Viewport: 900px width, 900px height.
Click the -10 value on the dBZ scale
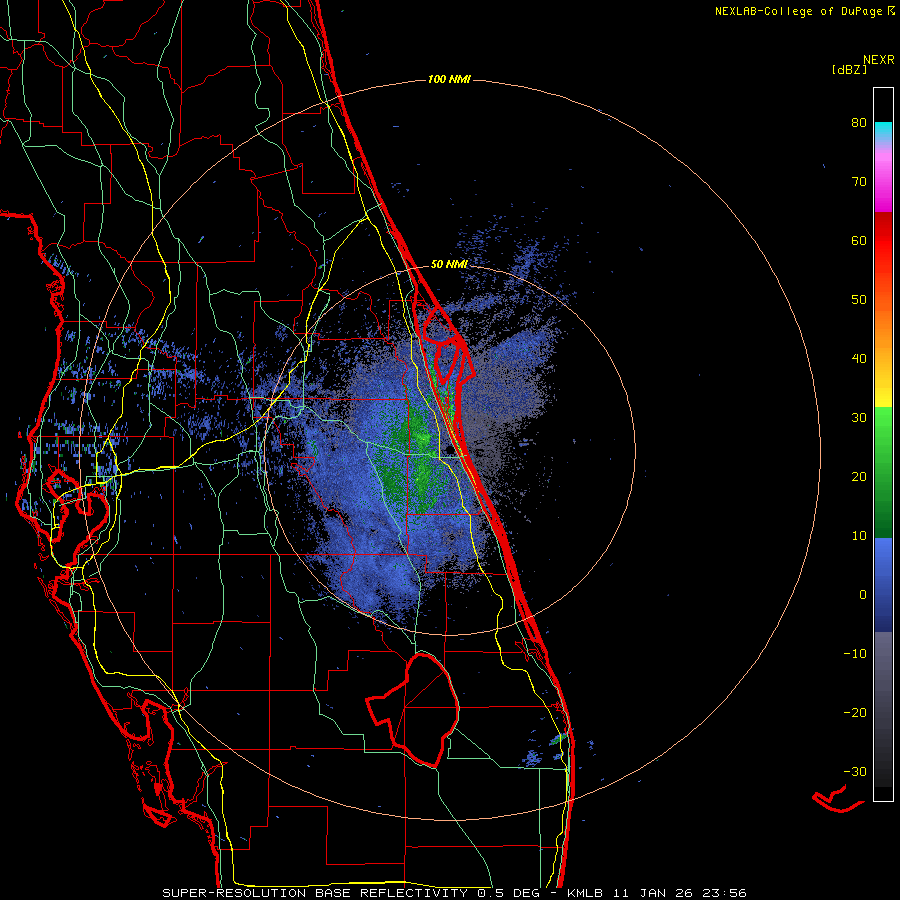[x=855, y=654]
